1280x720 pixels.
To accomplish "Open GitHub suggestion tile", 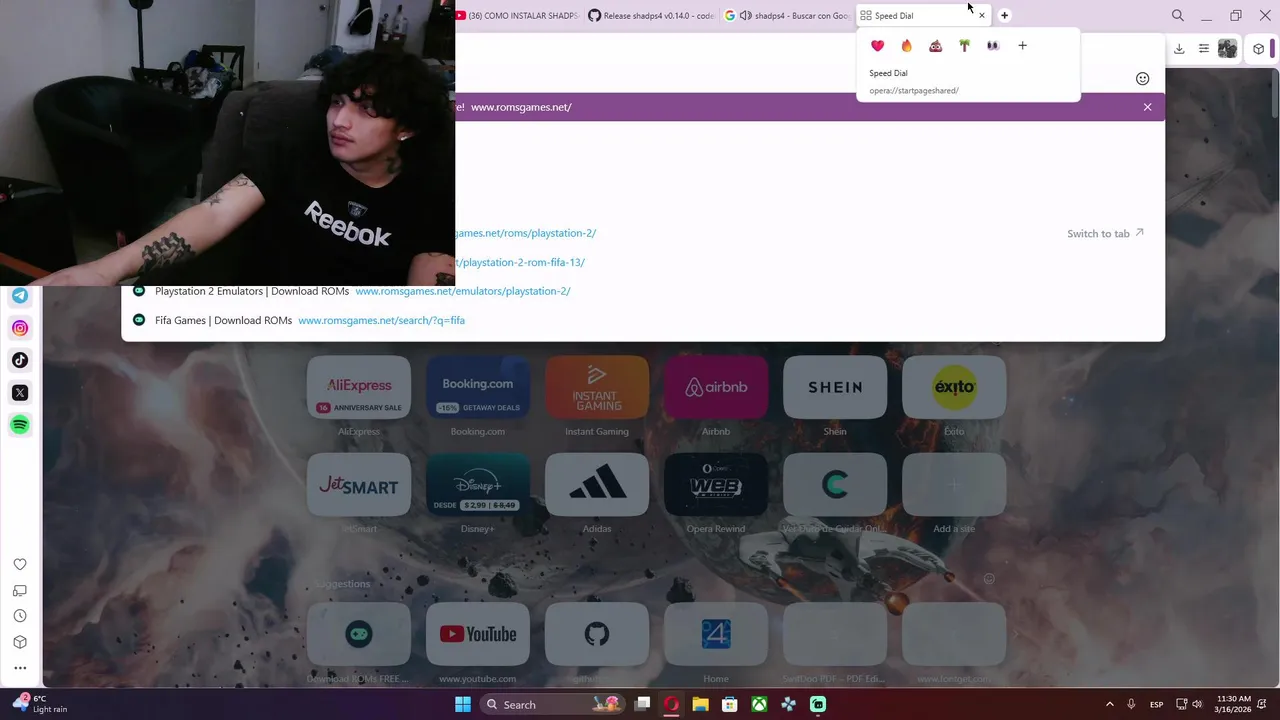I will coord(597,634).
